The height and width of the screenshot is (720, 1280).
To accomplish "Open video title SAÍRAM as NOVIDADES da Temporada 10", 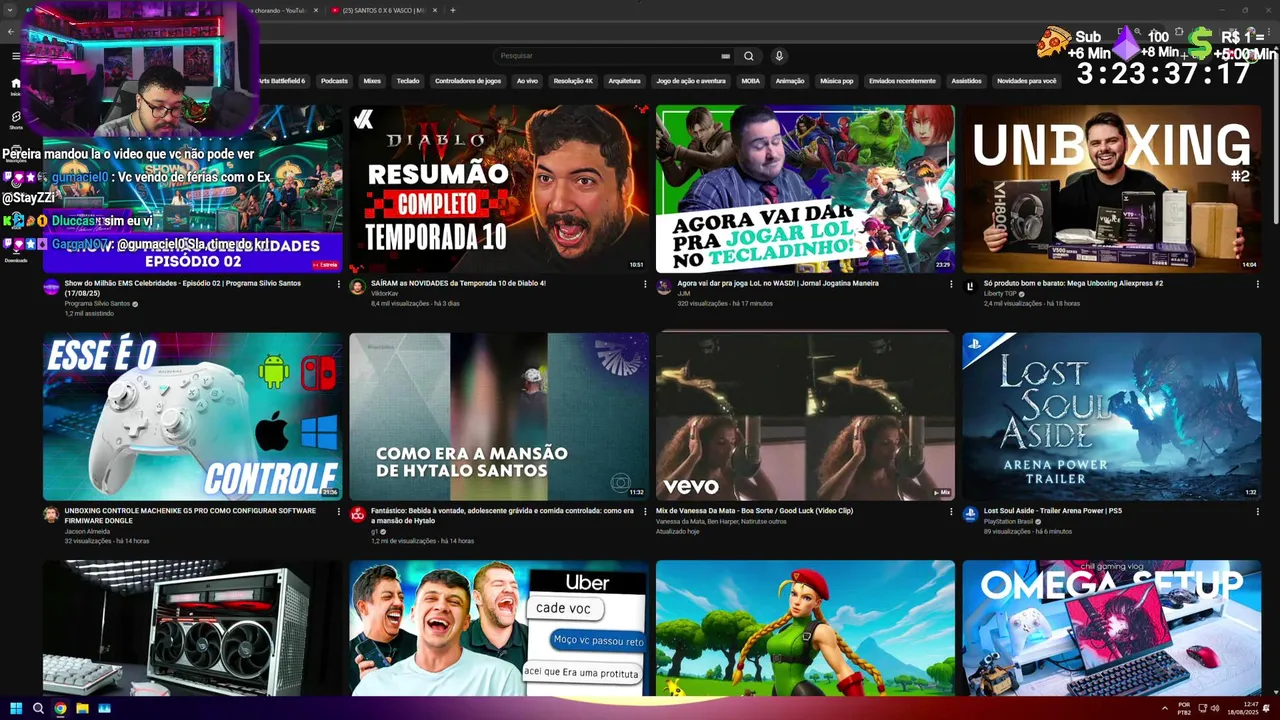I will [x=458, y=283].
